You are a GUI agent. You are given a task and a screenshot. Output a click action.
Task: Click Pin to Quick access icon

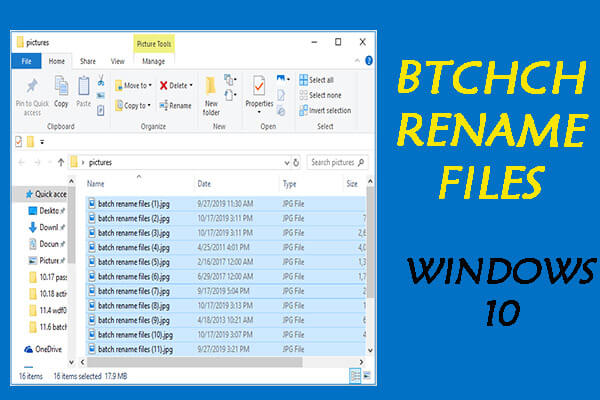coord(33,86)
